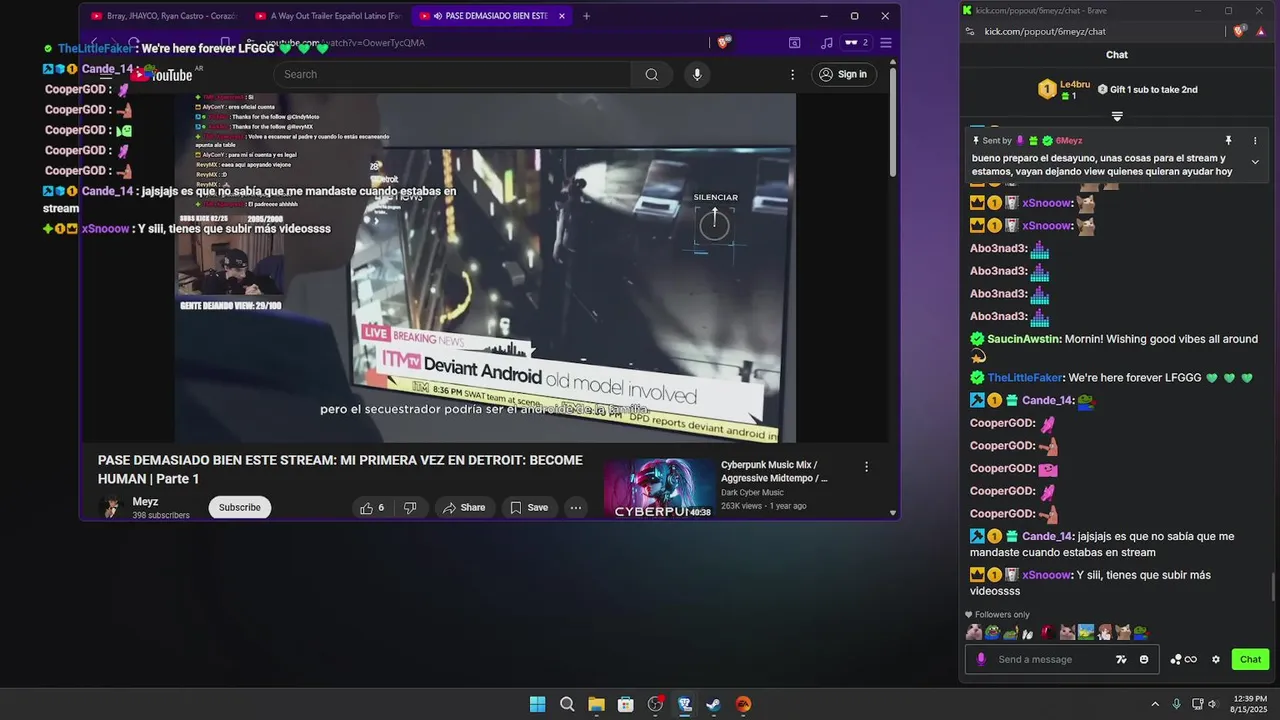Open Kick chat settings gear
This screenshot has height=720, width=1280.
(x=1216, y=659)
